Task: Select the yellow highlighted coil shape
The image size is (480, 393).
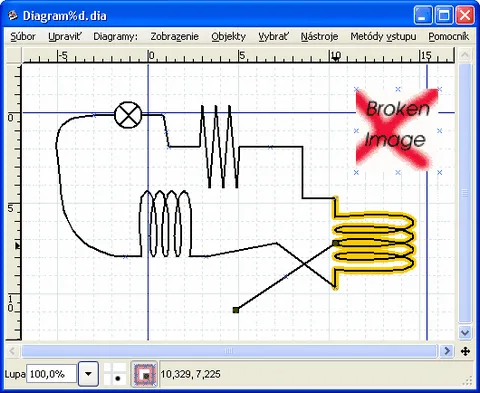Action: (x=374, y=243)
